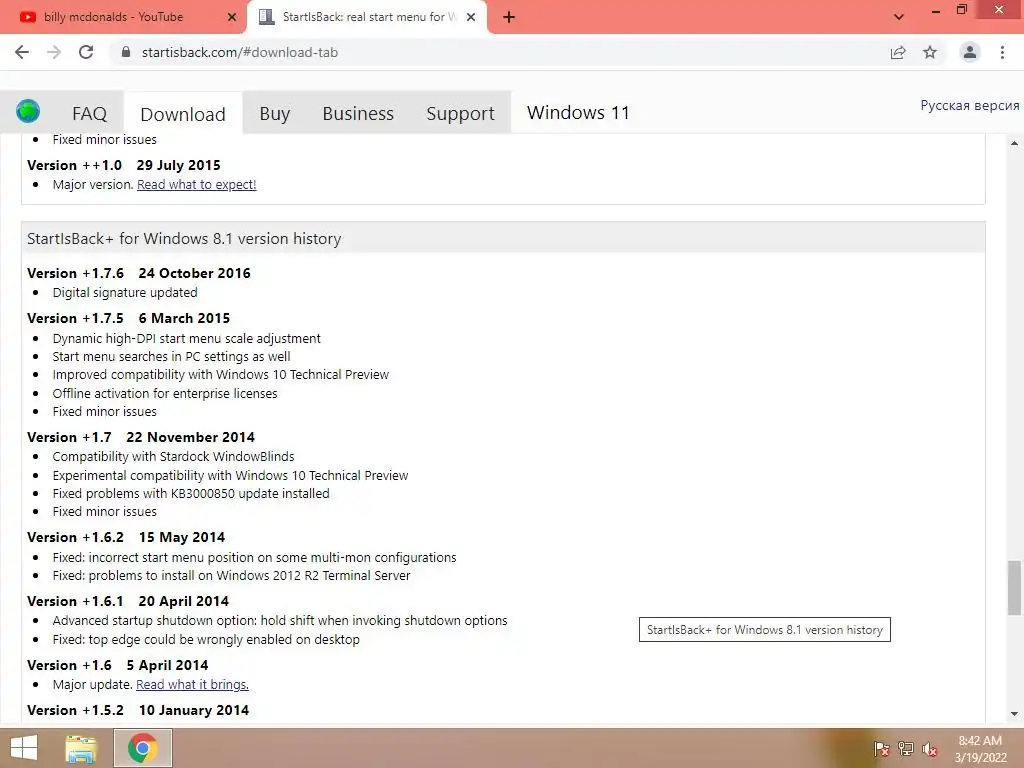Follow the Read what to expect link
Screen dimensions: 1024x768
(x=197, y=185)
